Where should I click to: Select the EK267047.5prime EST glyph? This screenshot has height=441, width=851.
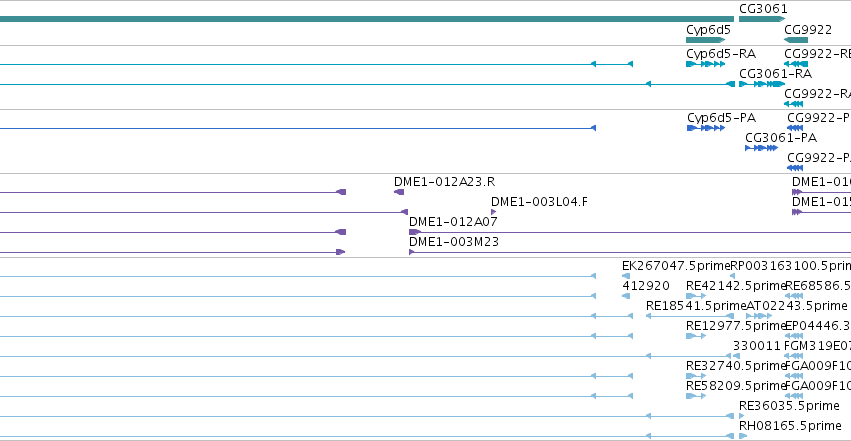(x=626, y=276)
